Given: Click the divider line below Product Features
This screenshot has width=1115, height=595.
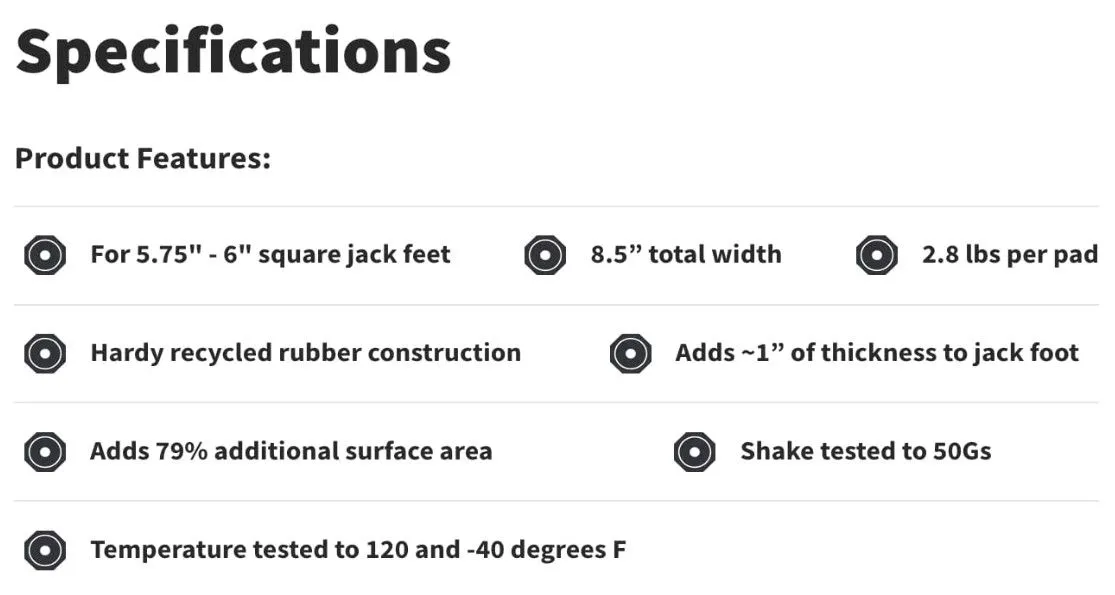Looking at the screenshot, I should (x=556, y=207).
